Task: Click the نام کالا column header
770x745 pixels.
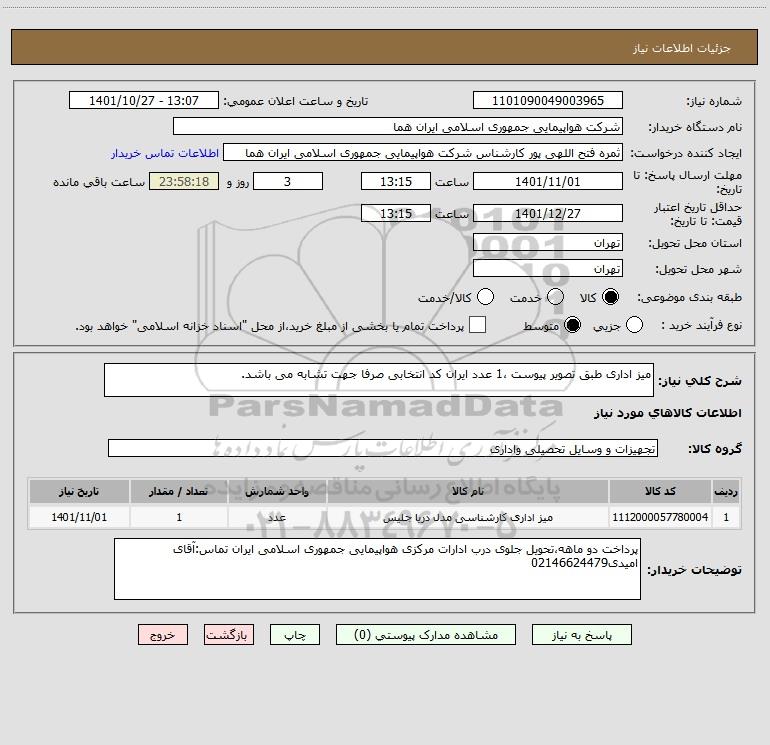Action: pos(468,491)
